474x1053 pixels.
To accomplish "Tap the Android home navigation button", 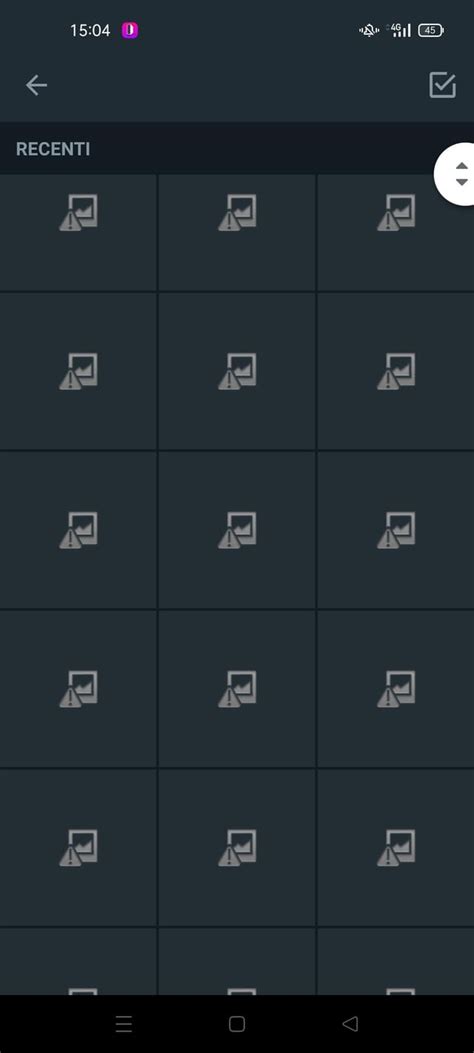I will coord(237,1023).
